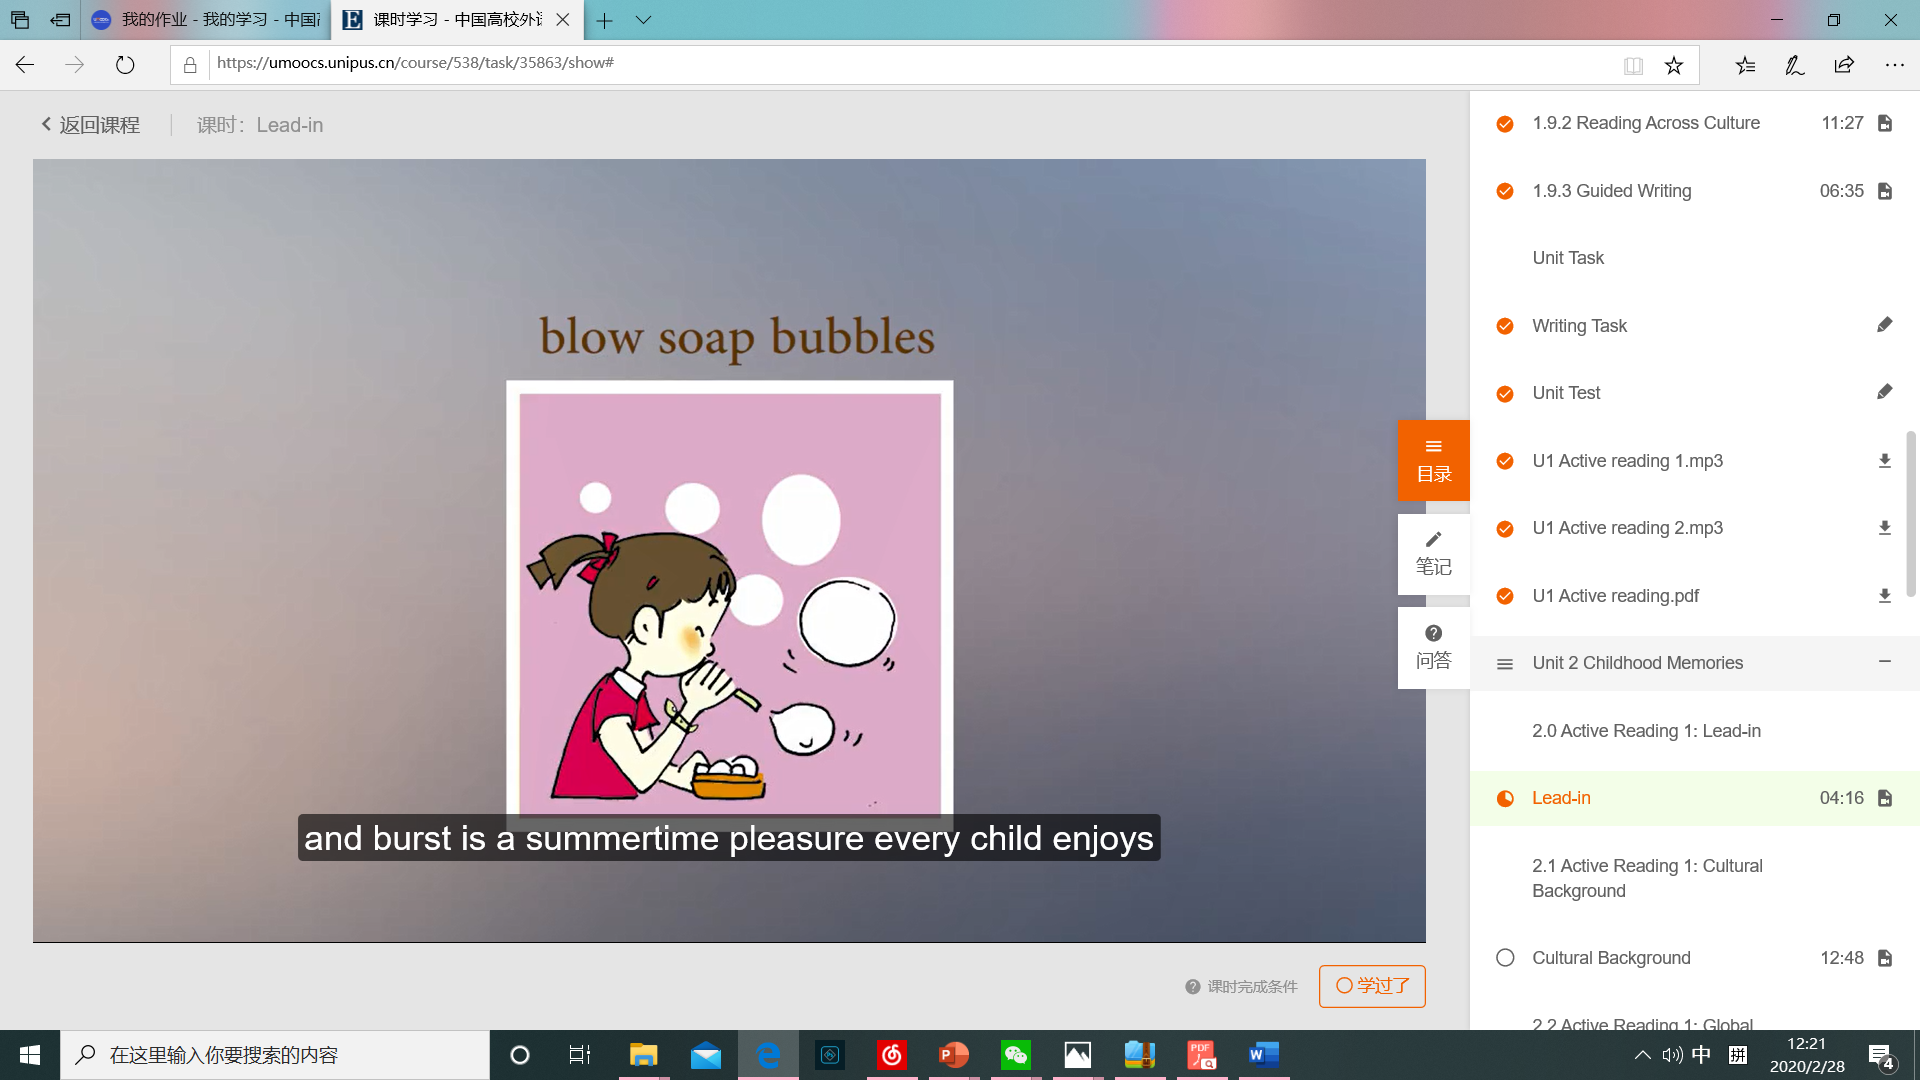Screen dimensions: 1920x1080
Task: Download U1 Active reading 1.mp3
Action: (1884, 461)
